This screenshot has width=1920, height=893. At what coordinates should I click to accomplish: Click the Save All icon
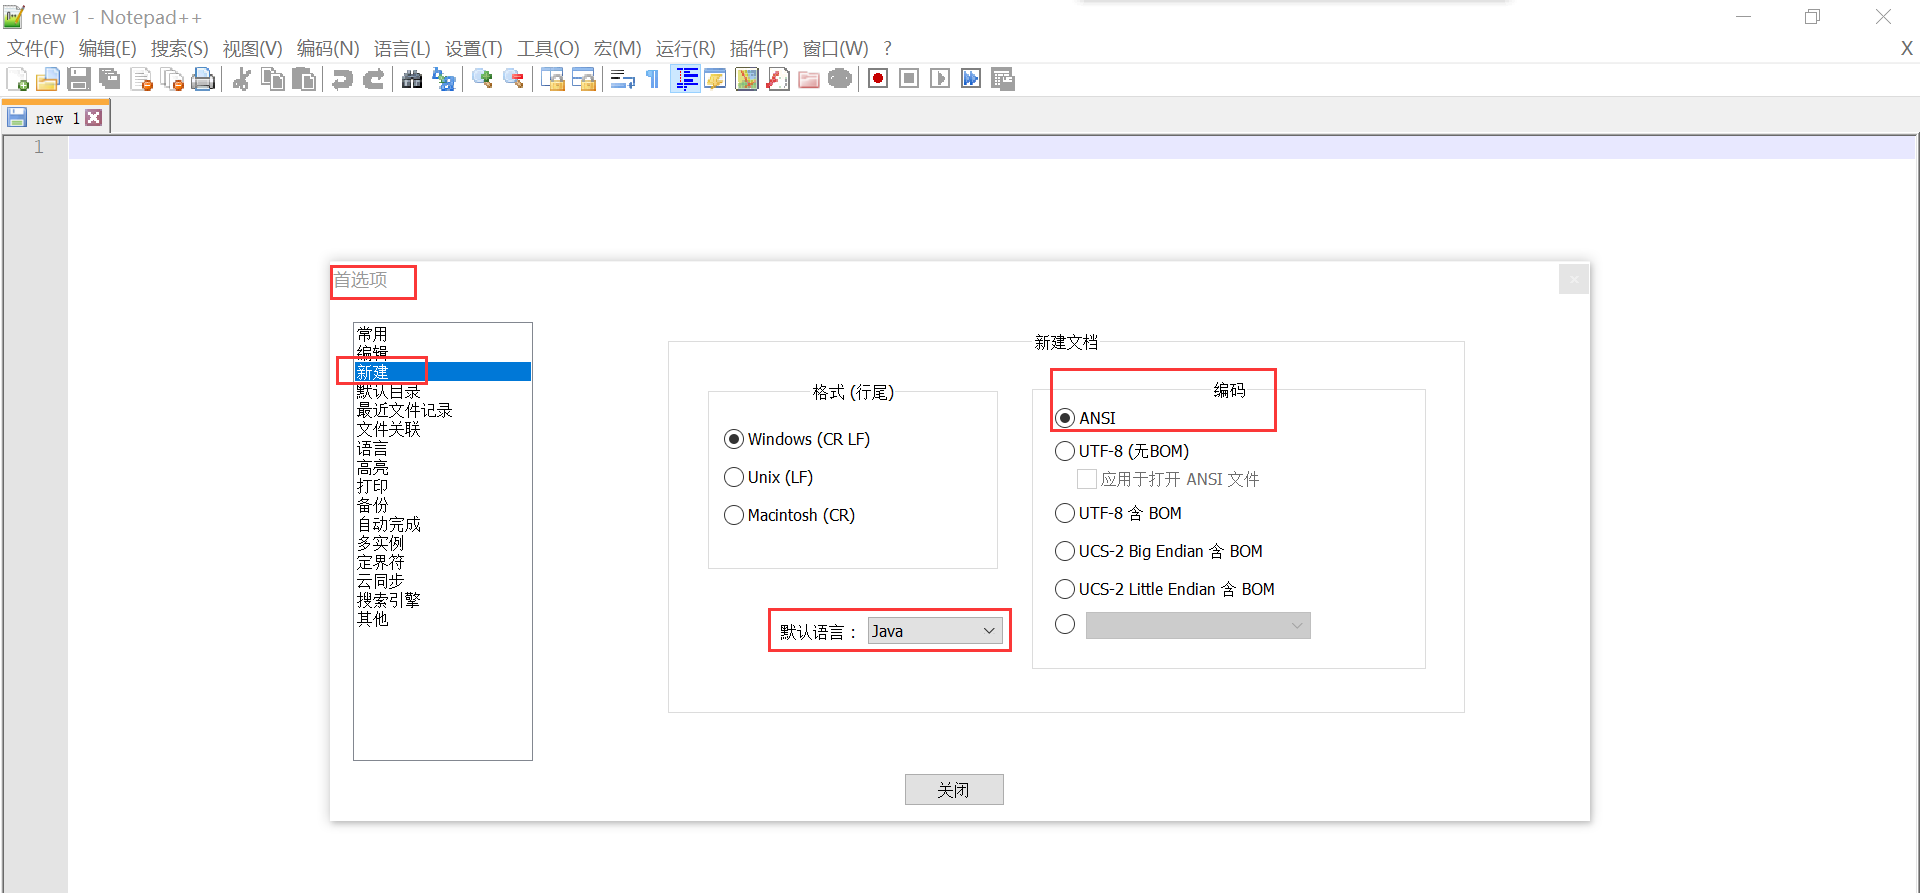click(x=110, y=79)
